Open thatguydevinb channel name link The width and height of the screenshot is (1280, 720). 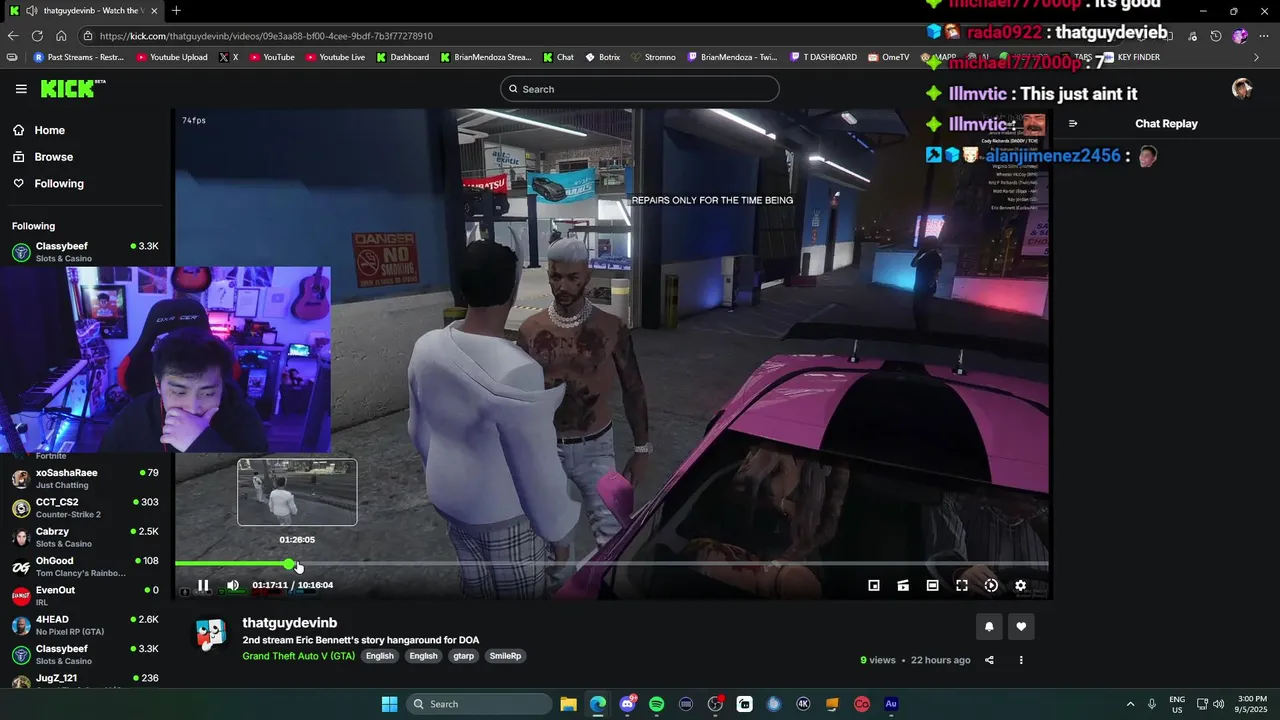click(x=289, y=623)
